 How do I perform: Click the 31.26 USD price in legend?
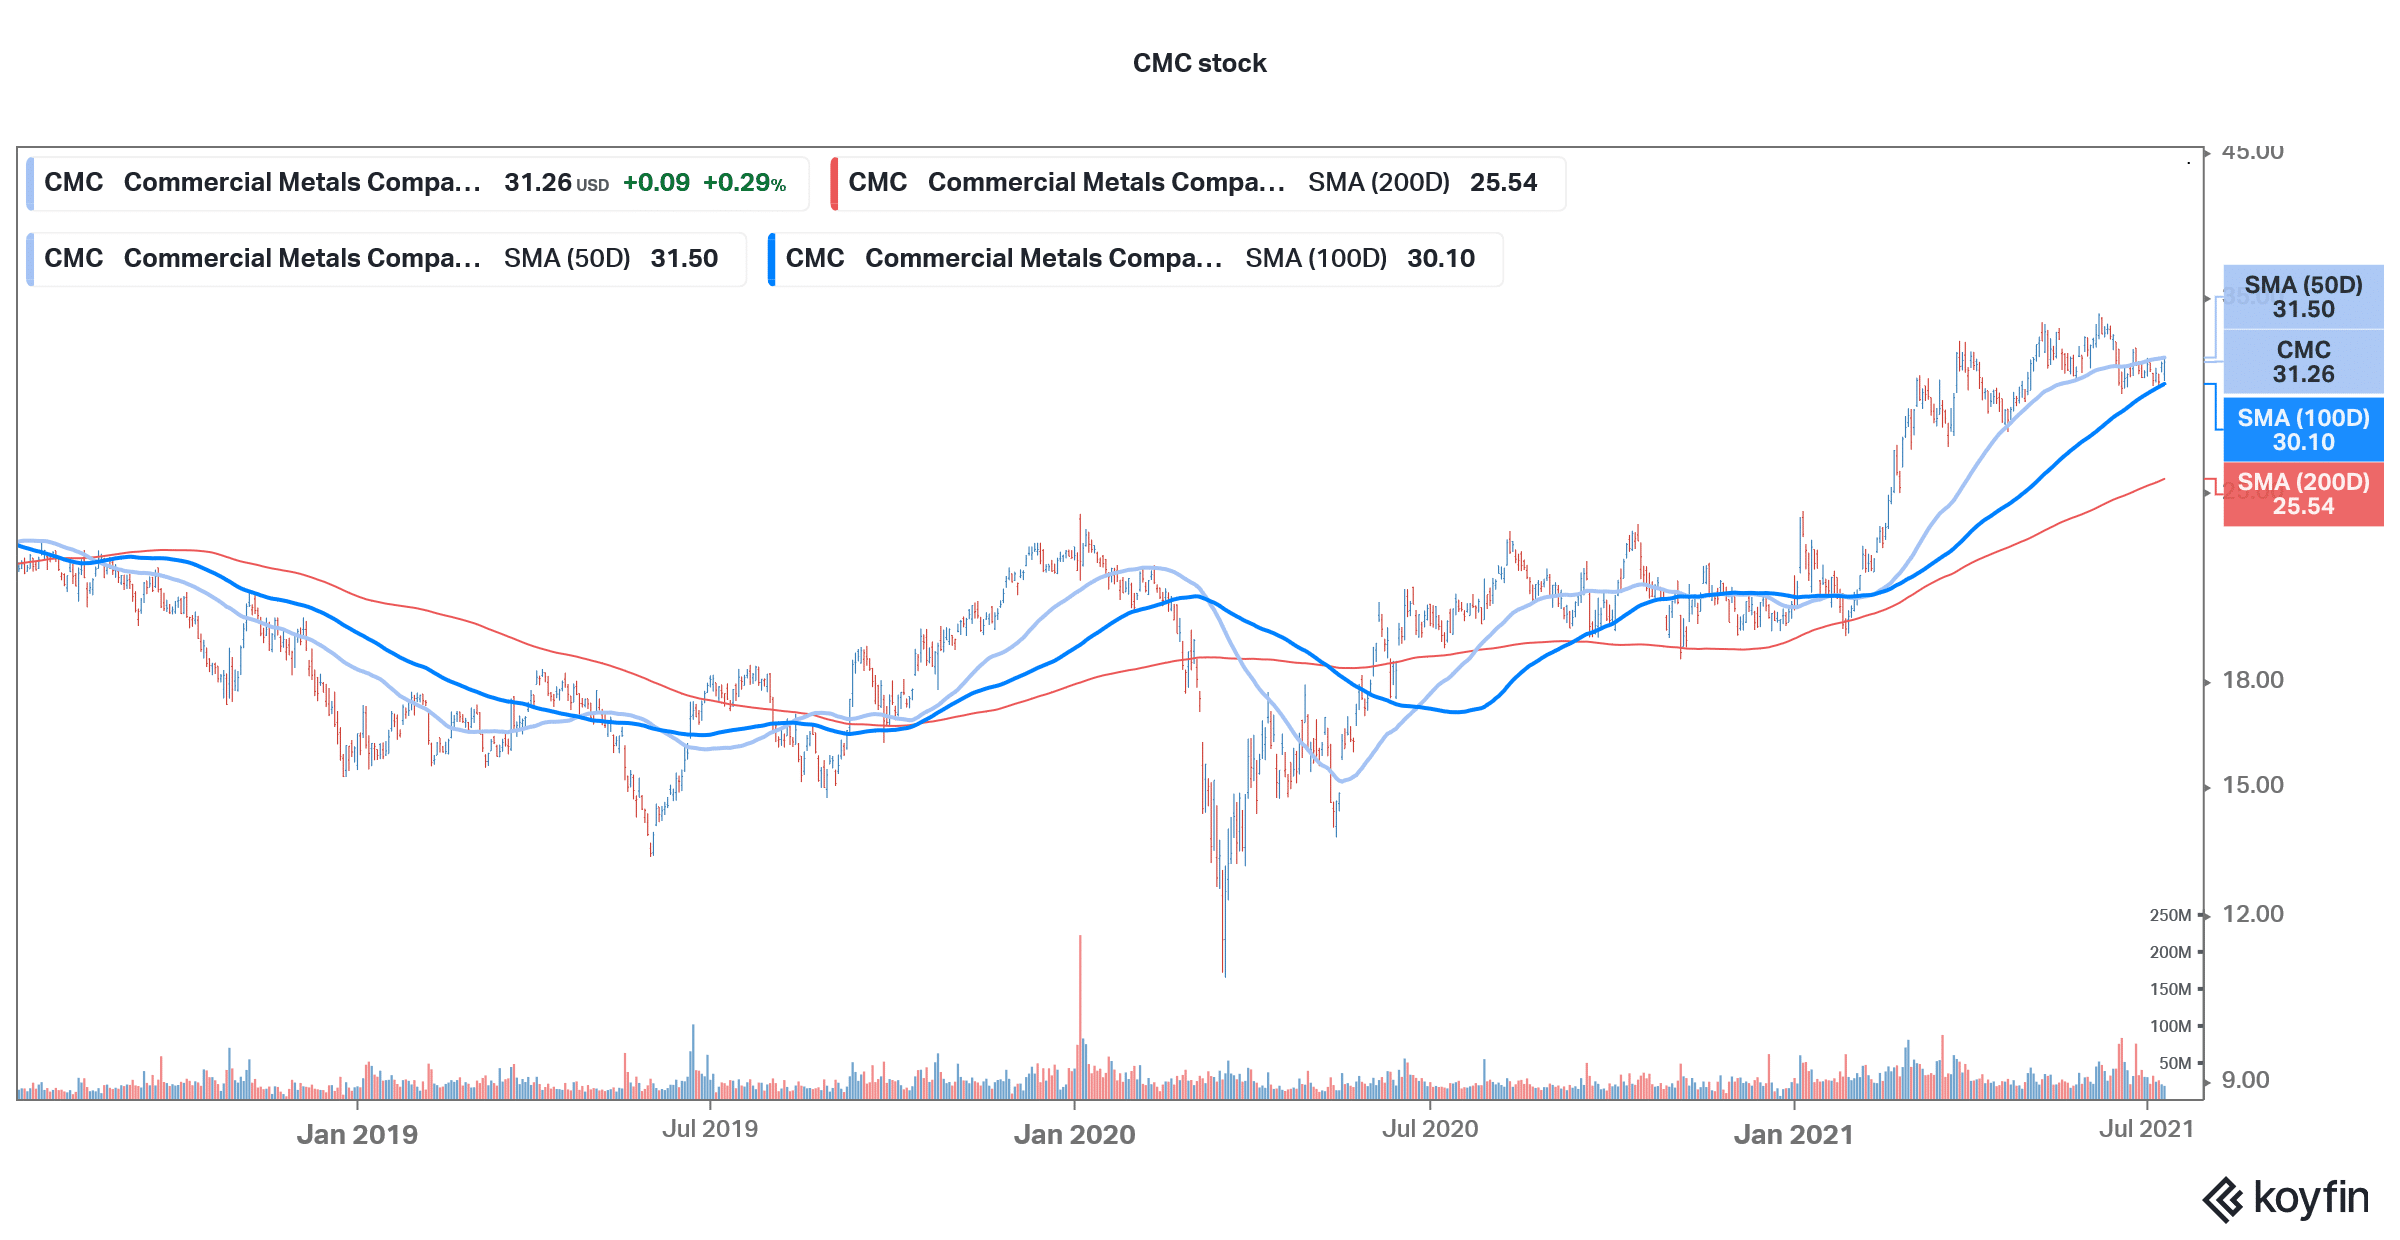pyautogui.click(x=557, y=183)
